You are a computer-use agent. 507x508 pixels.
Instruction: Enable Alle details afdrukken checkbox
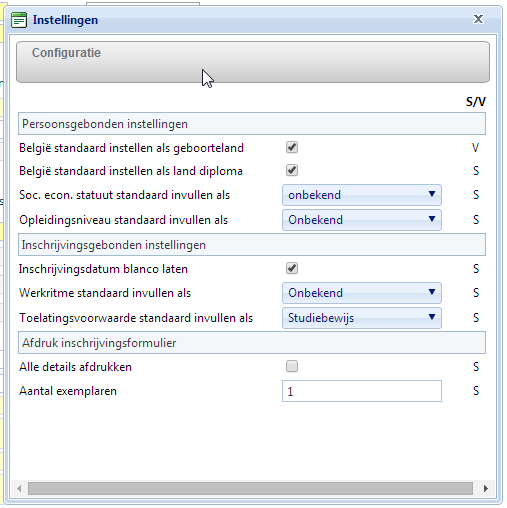click(292, 366)
